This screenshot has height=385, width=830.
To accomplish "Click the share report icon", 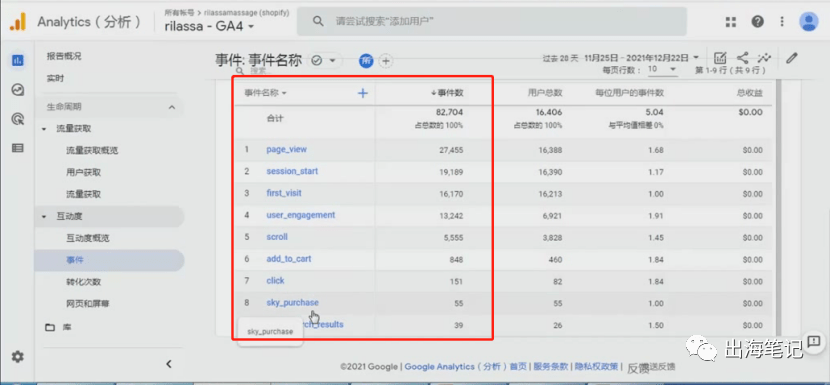I will point(743,58).
